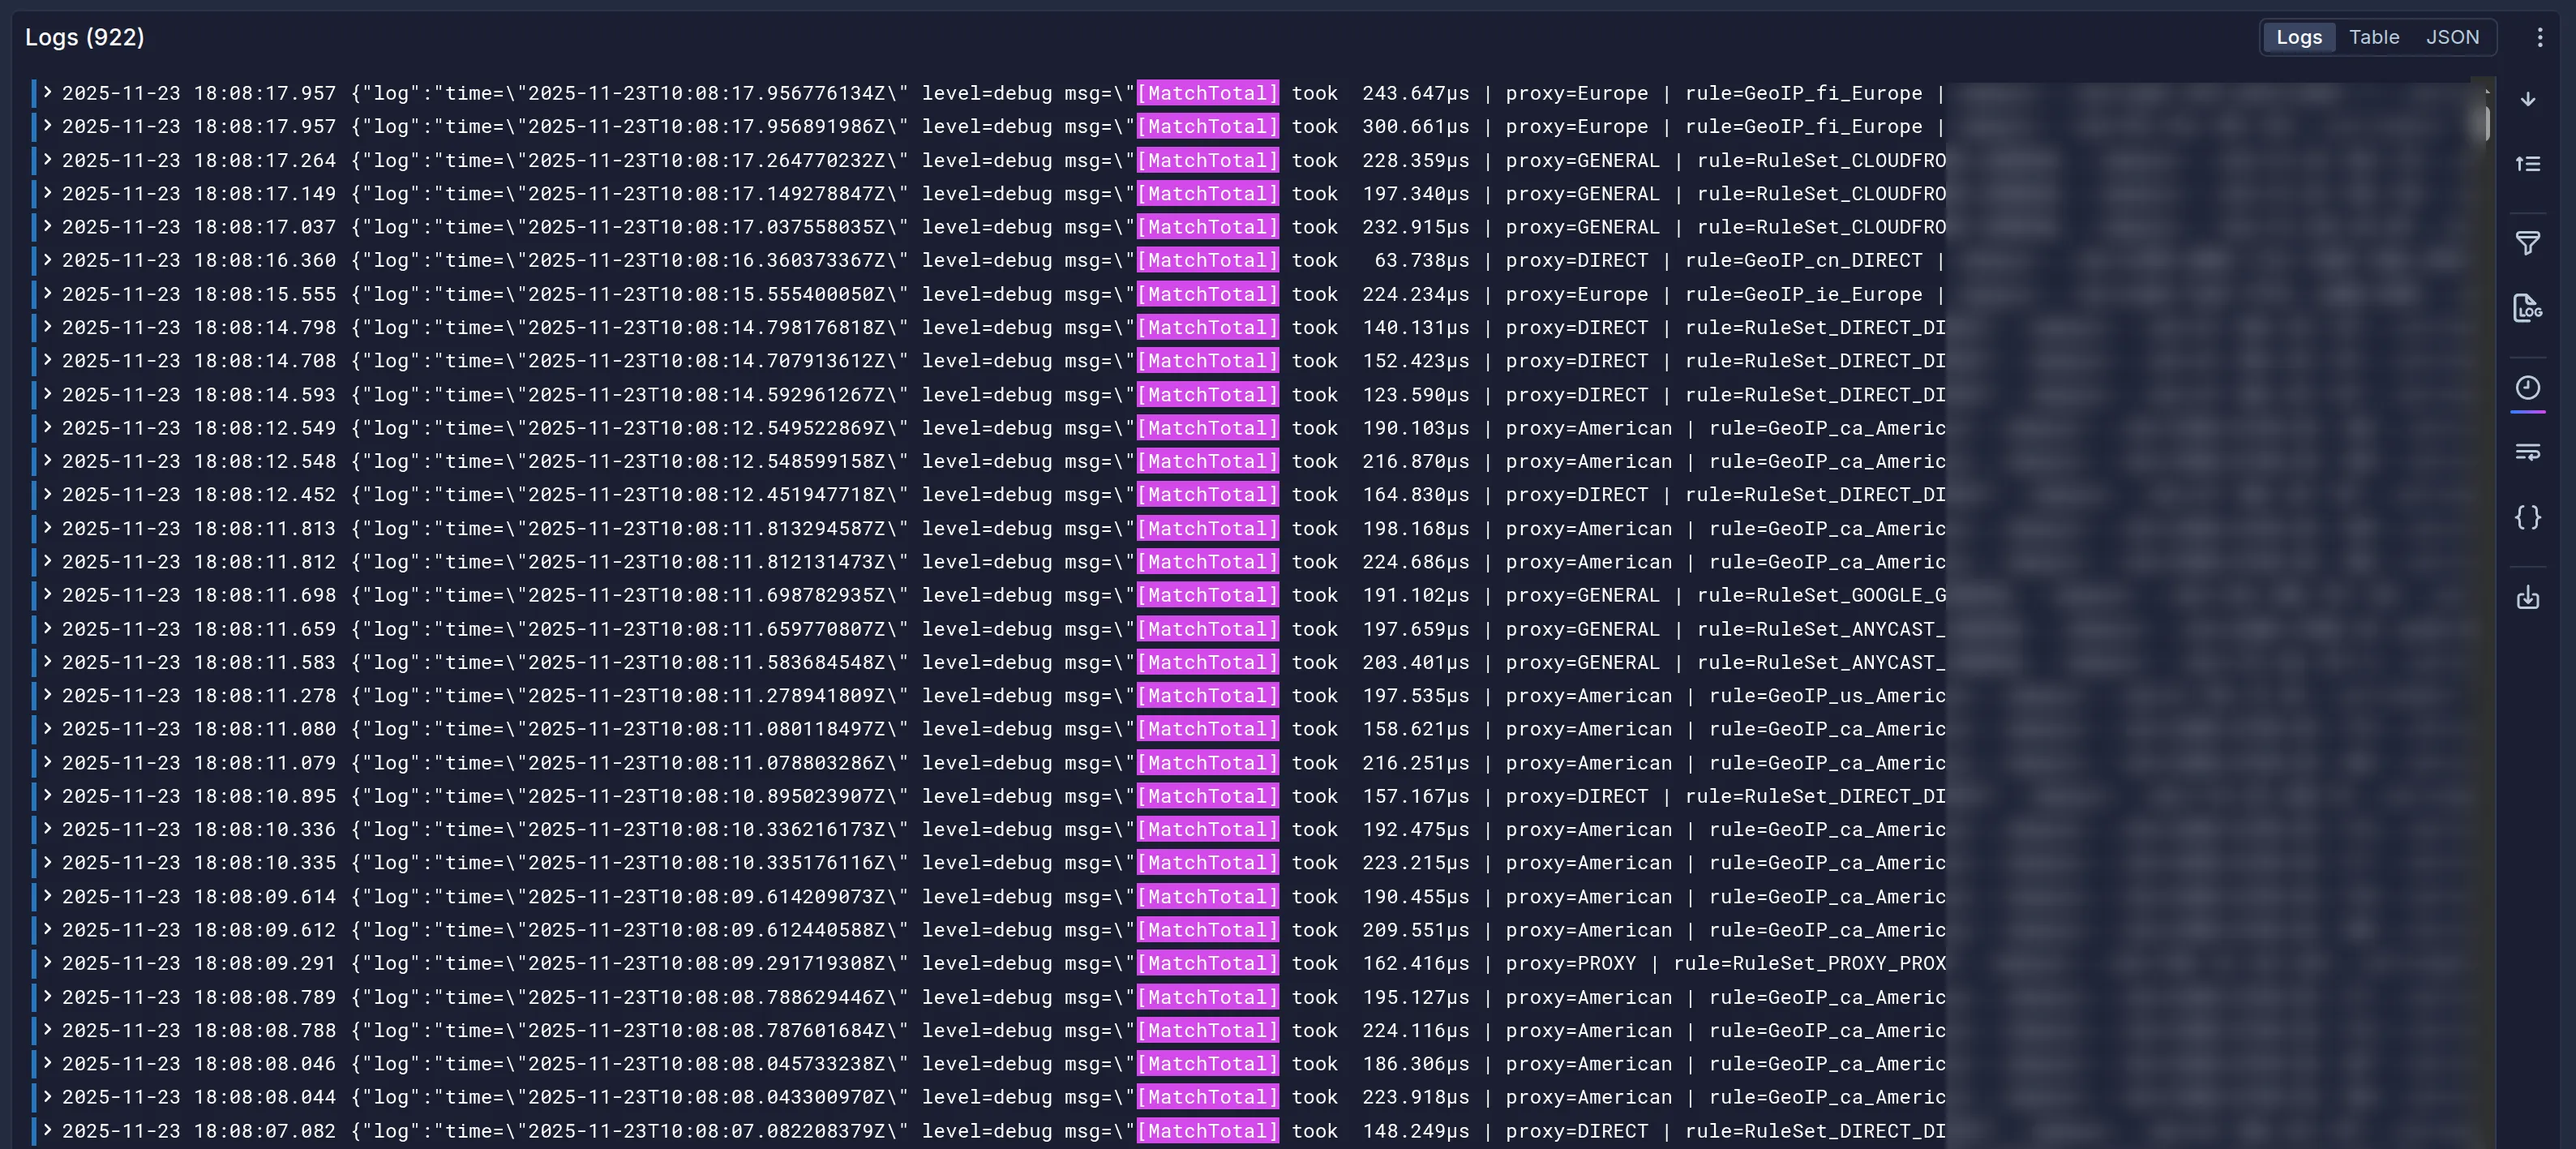2576x1149 pixels.
Task: Click the MatchTotal highlight in the 18:08:15.555 row
Action: point(1207,294)
